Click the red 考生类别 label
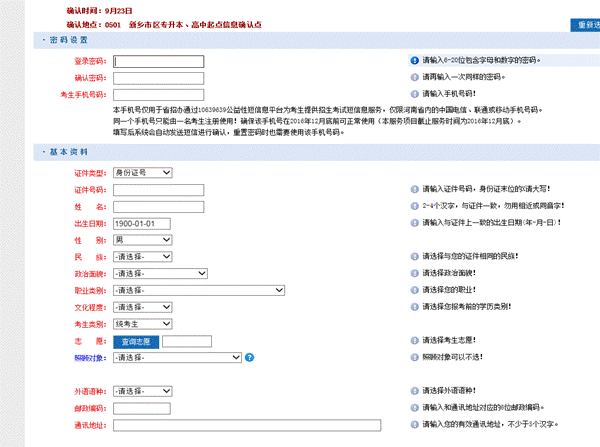Image resolution: width=600 pixels, height=447 pixels. click(90, 325)
